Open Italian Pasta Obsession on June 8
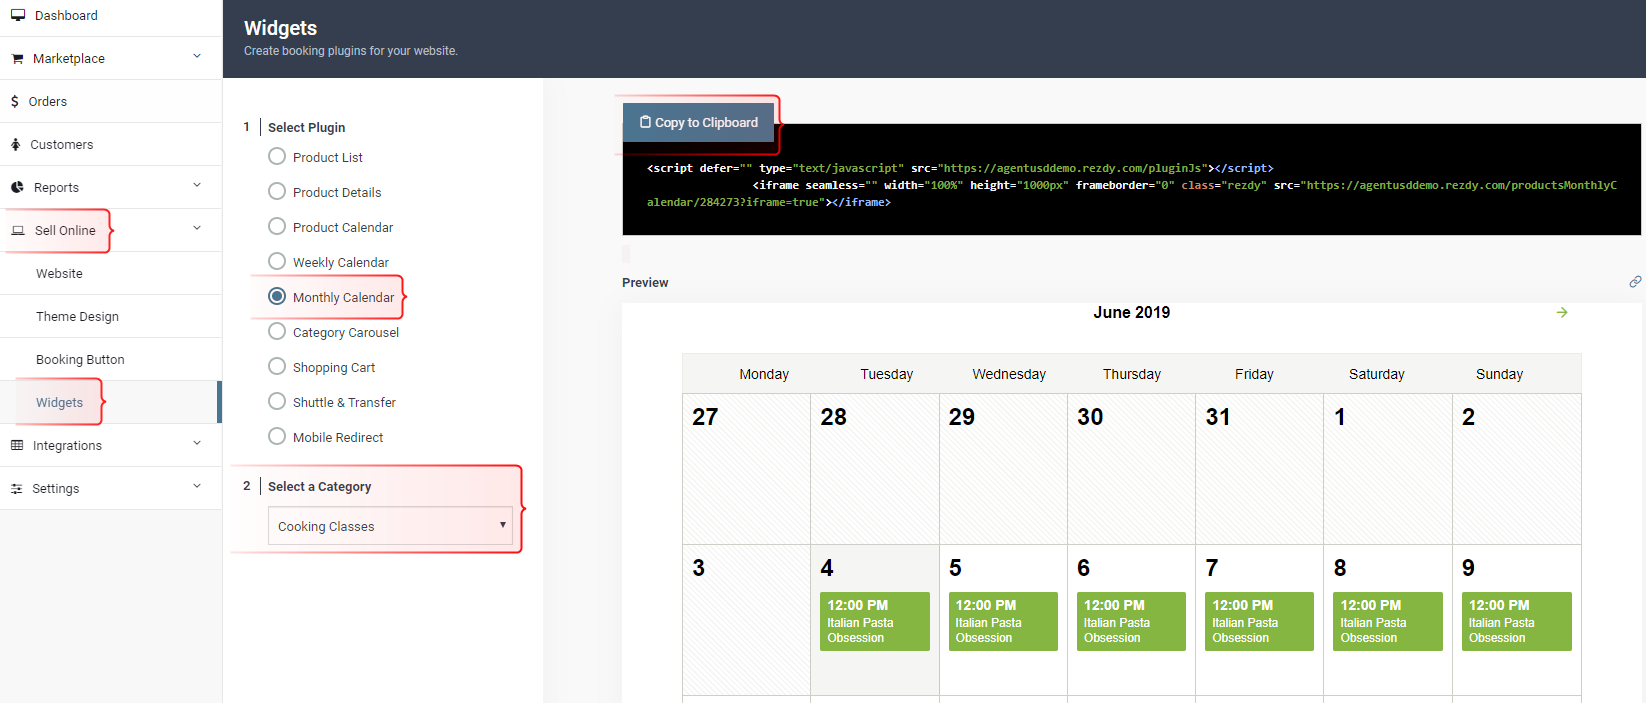Screen dimensions: 1646x703 click(x=1388, y=621)
